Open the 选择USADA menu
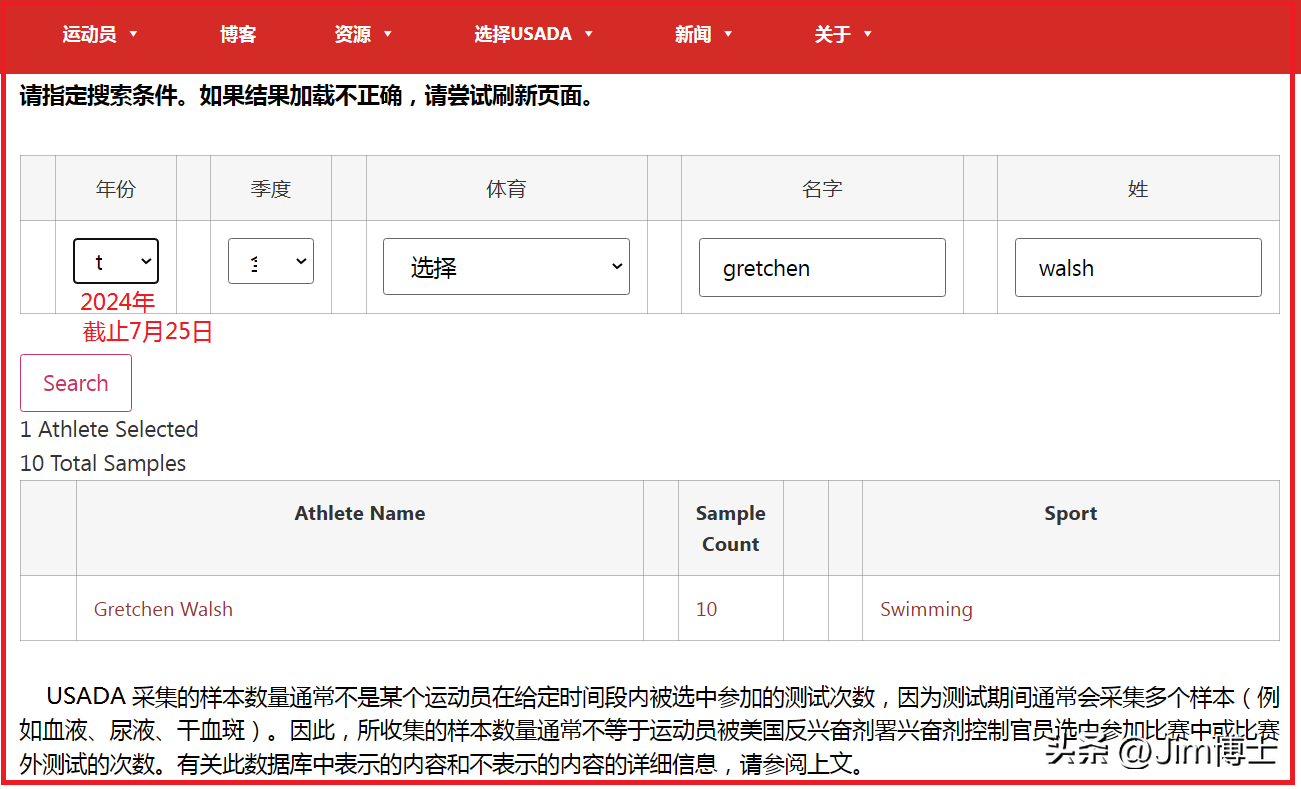The width and height of the screenshot is (1301, 789). click(x=522, y=35)
